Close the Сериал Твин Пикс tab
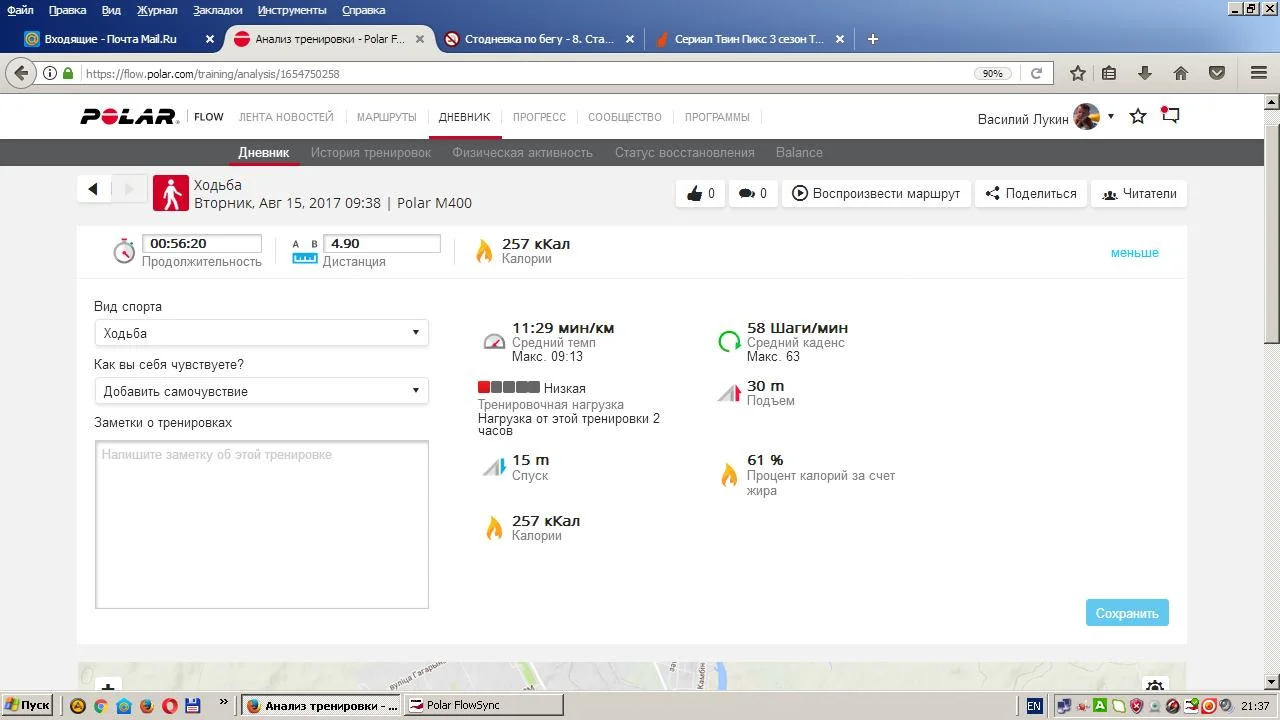This screenshot has height=720, width=1280. (x=840, y=39)
